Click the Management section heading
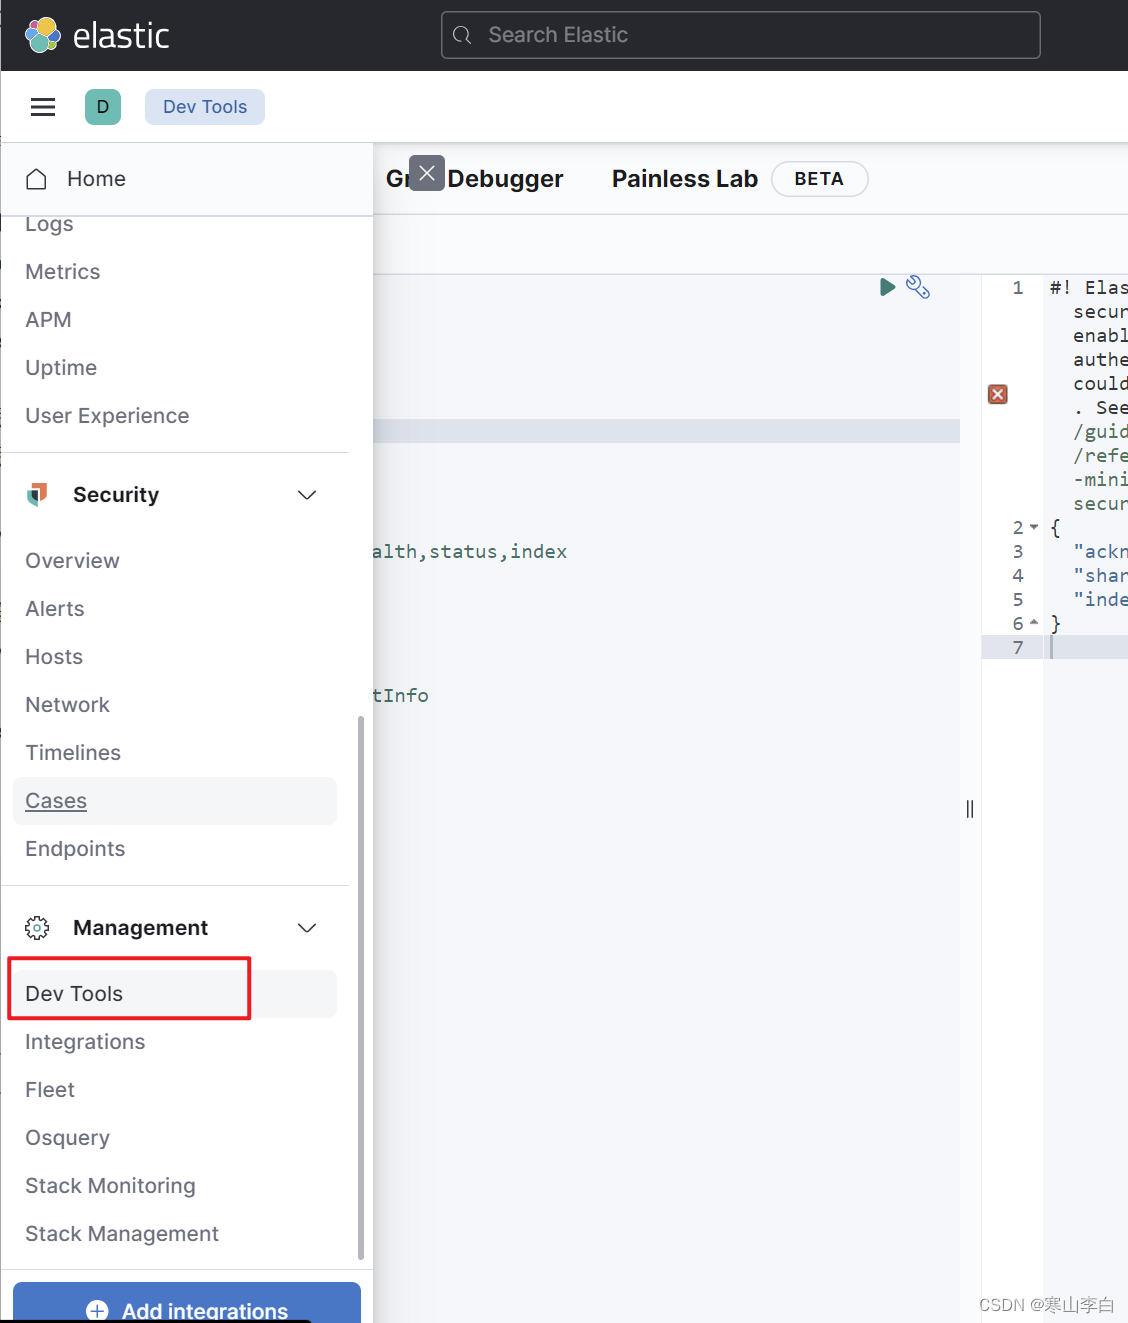 (x=140, y=928)
